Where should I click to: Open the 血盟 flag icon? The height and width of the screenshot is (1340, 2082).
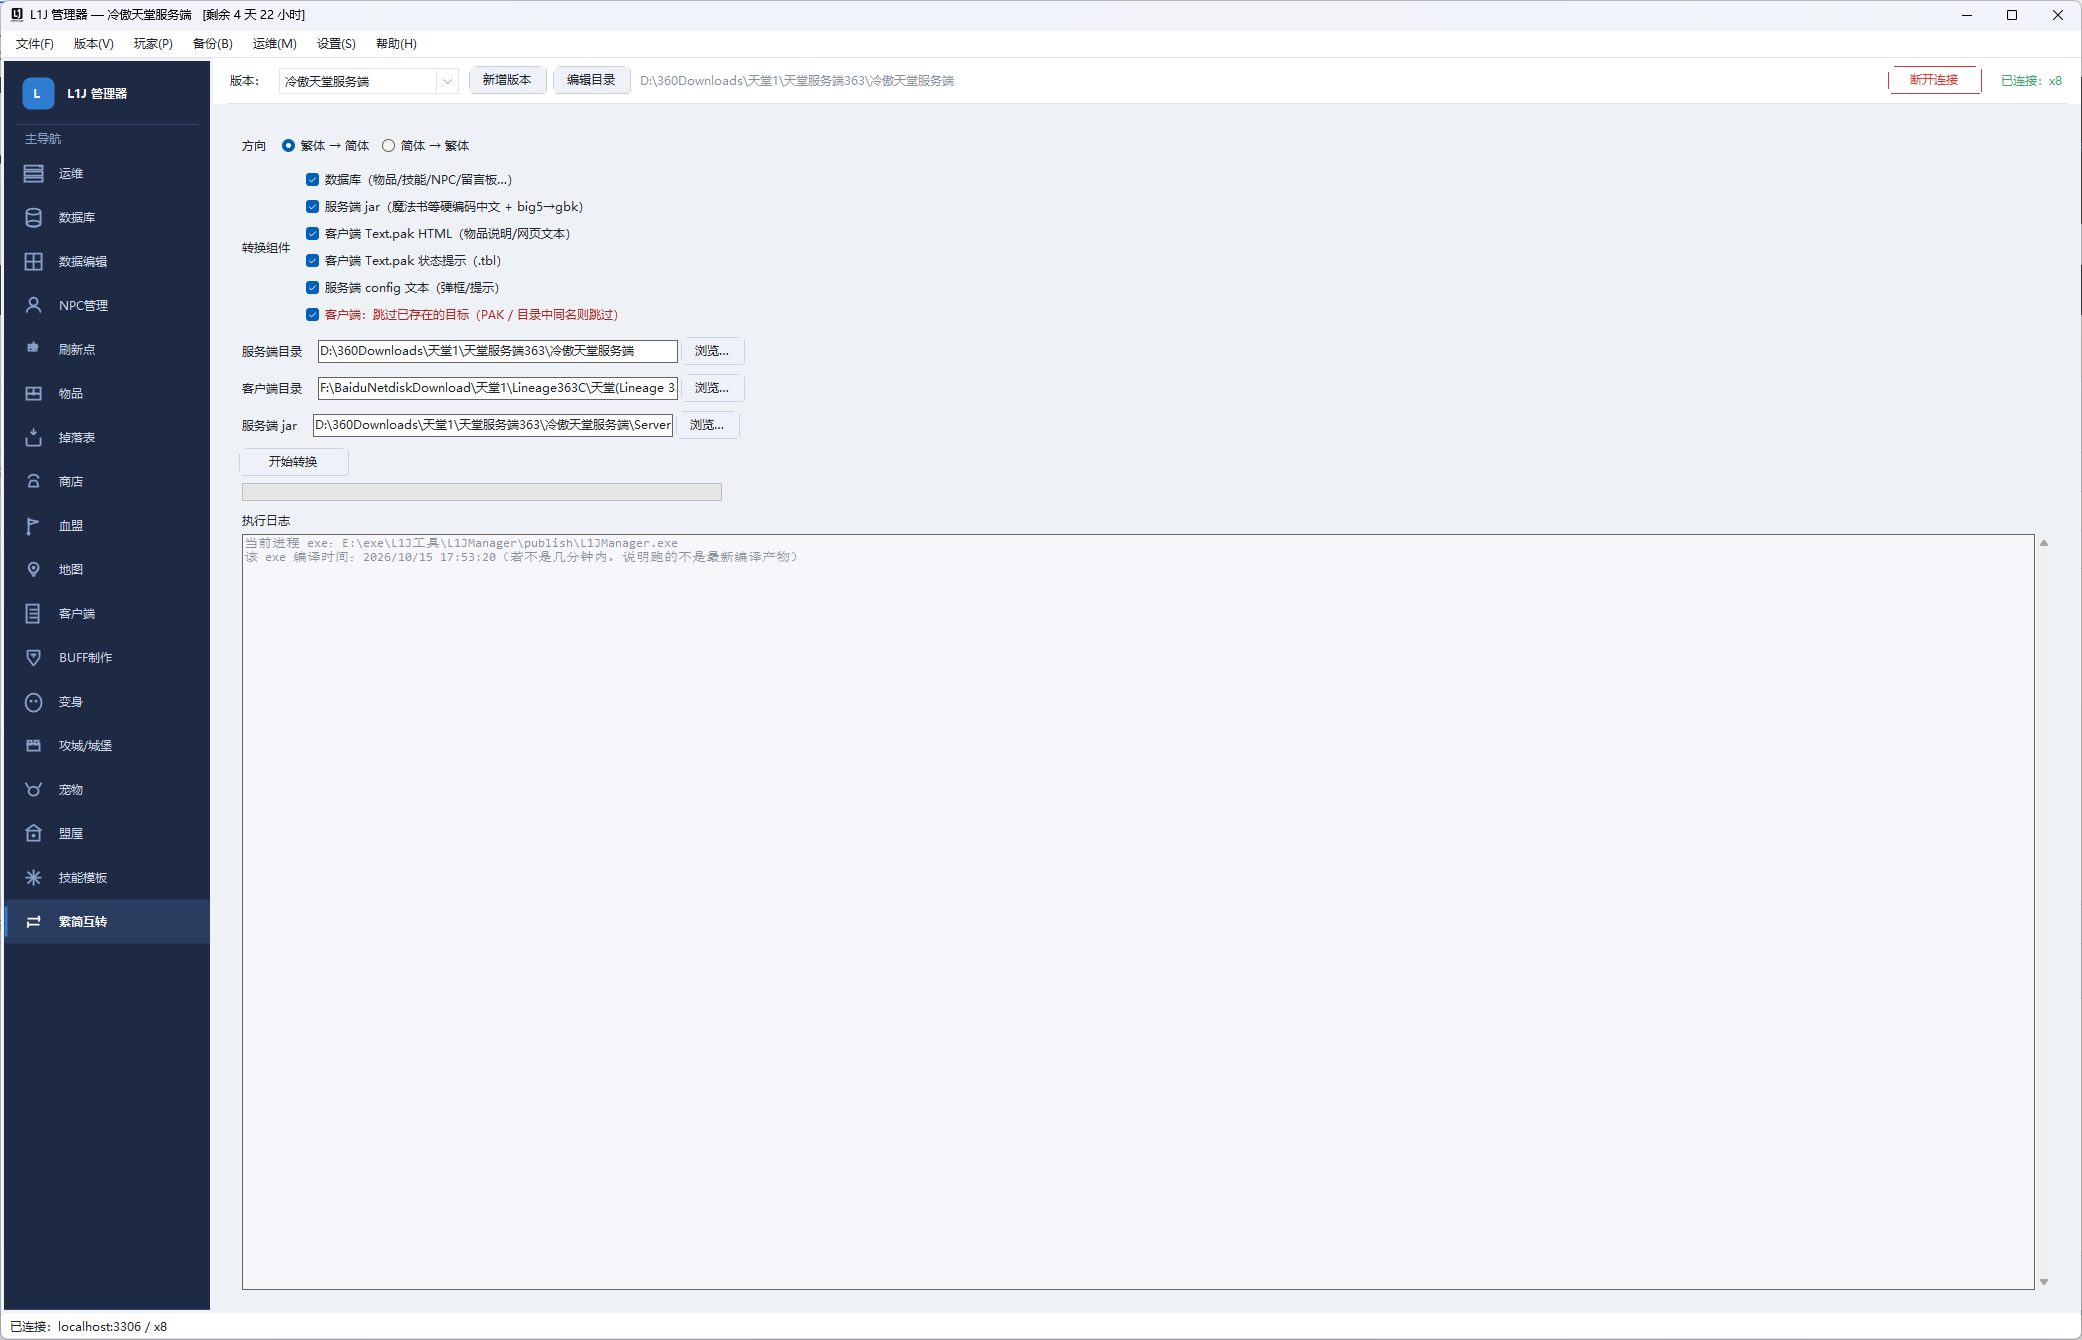(x=33, y=525)
